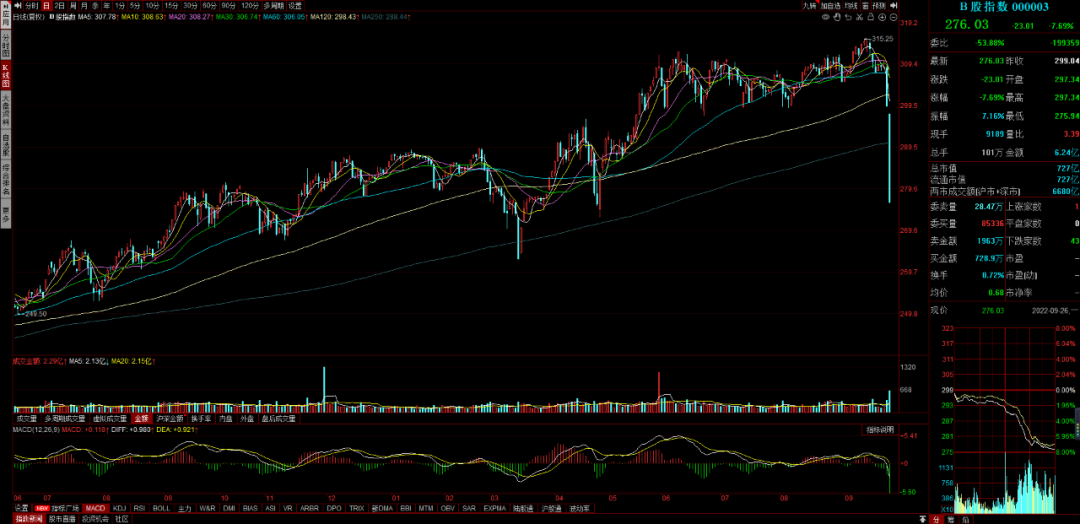The width and height of the screenshot is (1080, 524).
Task: Switch to 外盘 tab
Action: [x=247, y=418]
